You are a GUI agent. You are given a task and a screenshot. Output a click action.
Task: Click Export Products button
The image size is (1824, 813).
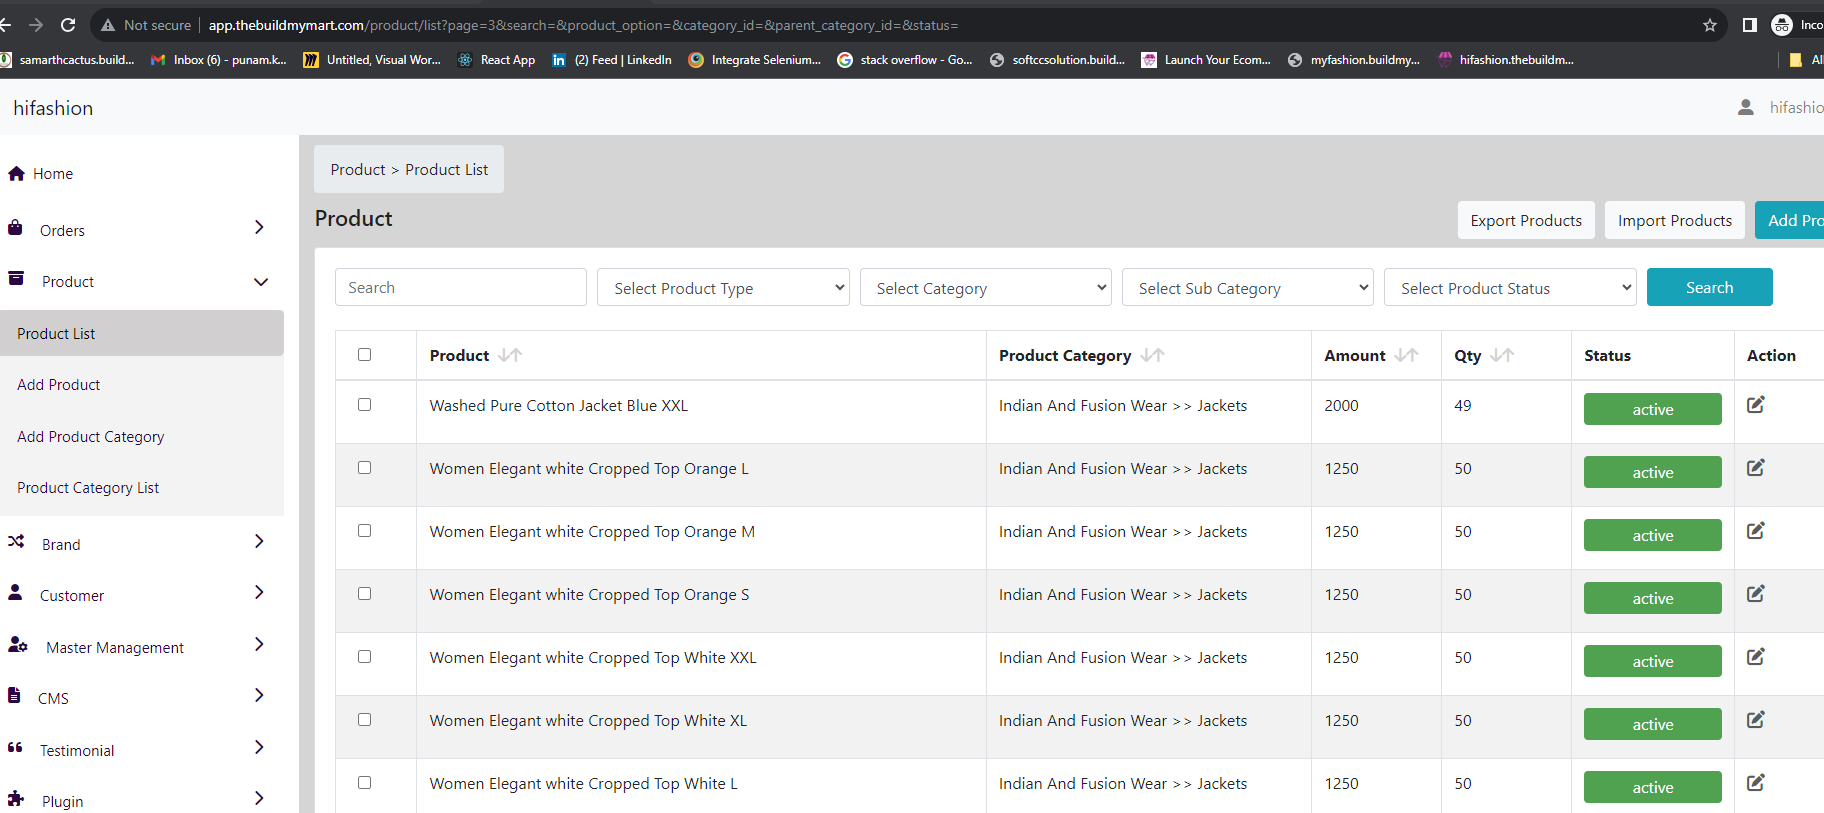1526,220
